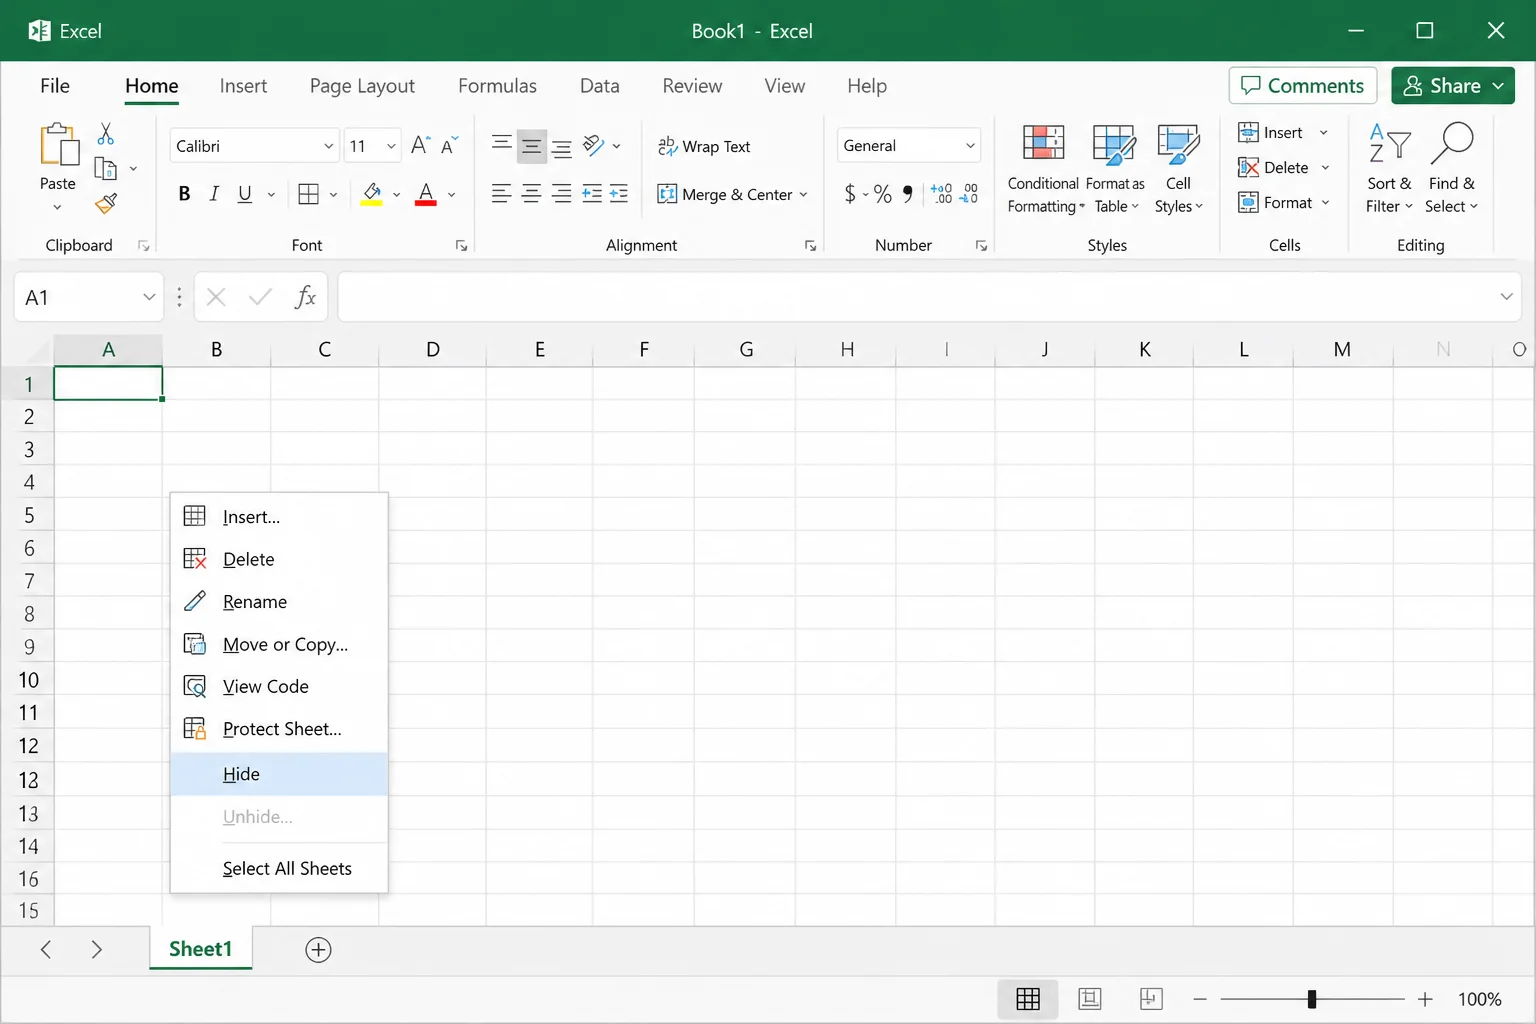Zoom in with the plus button

pyautogui.click(x=1425, y=999)
